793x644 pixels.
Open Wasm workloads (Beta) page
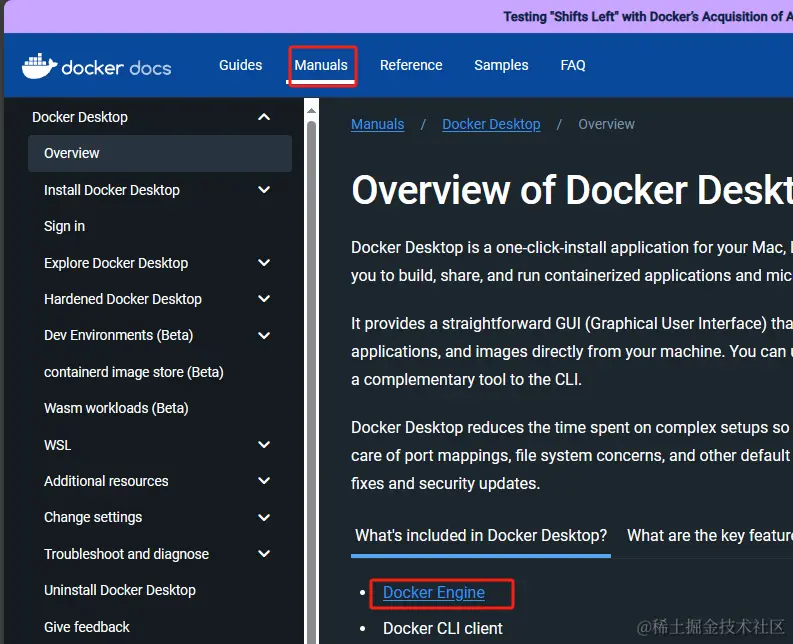(x=116, y=408)
